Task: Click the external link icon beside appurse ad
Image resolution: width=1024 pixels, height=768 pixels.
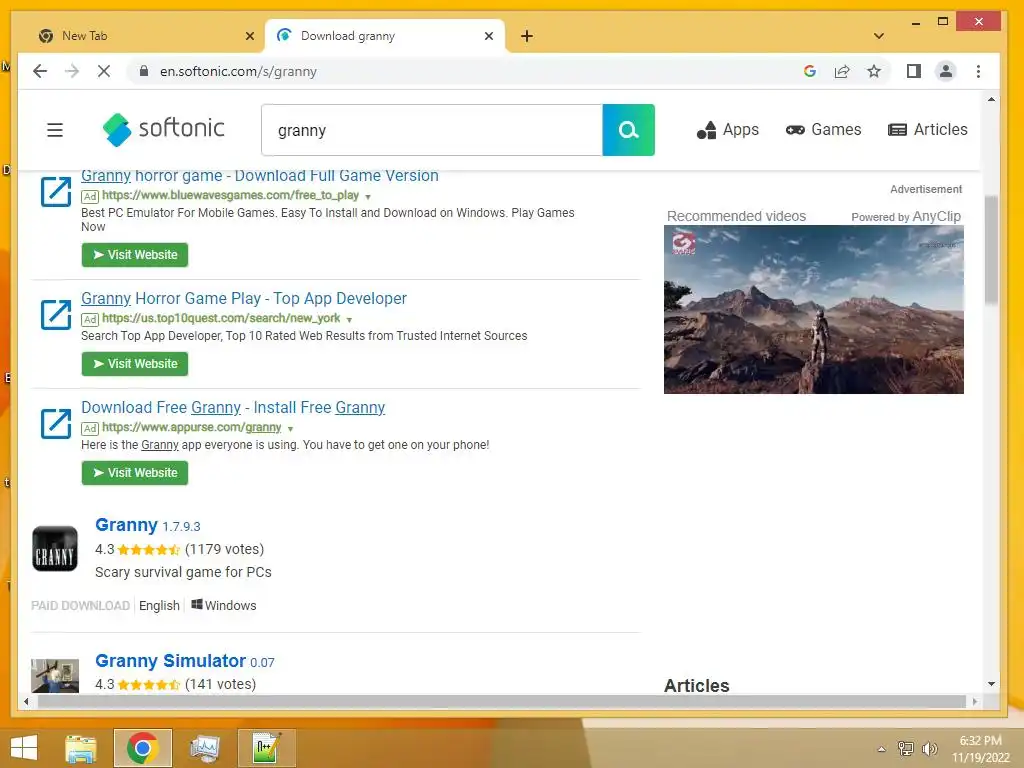Action: (56, 423)
